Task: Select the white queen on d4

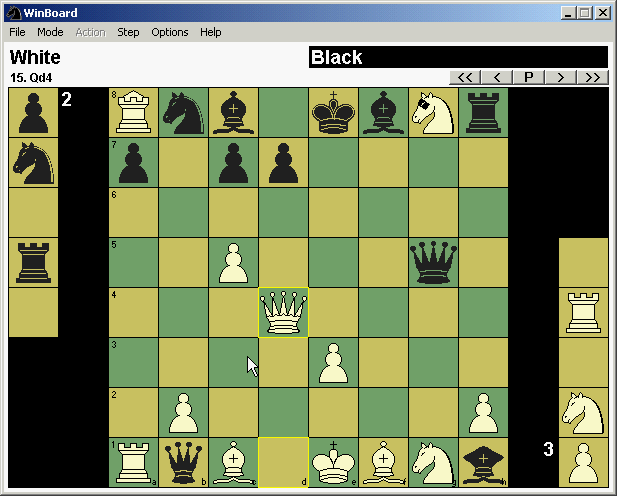Action: 283,313
